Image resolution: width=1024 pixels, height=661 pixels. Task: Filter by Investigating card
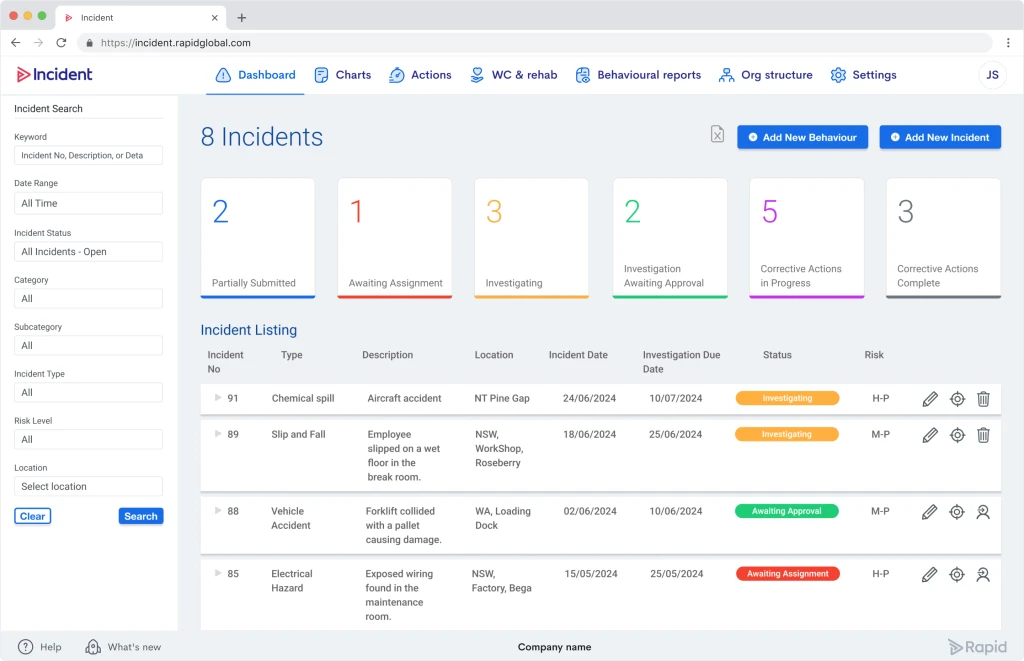coord(532,238)
